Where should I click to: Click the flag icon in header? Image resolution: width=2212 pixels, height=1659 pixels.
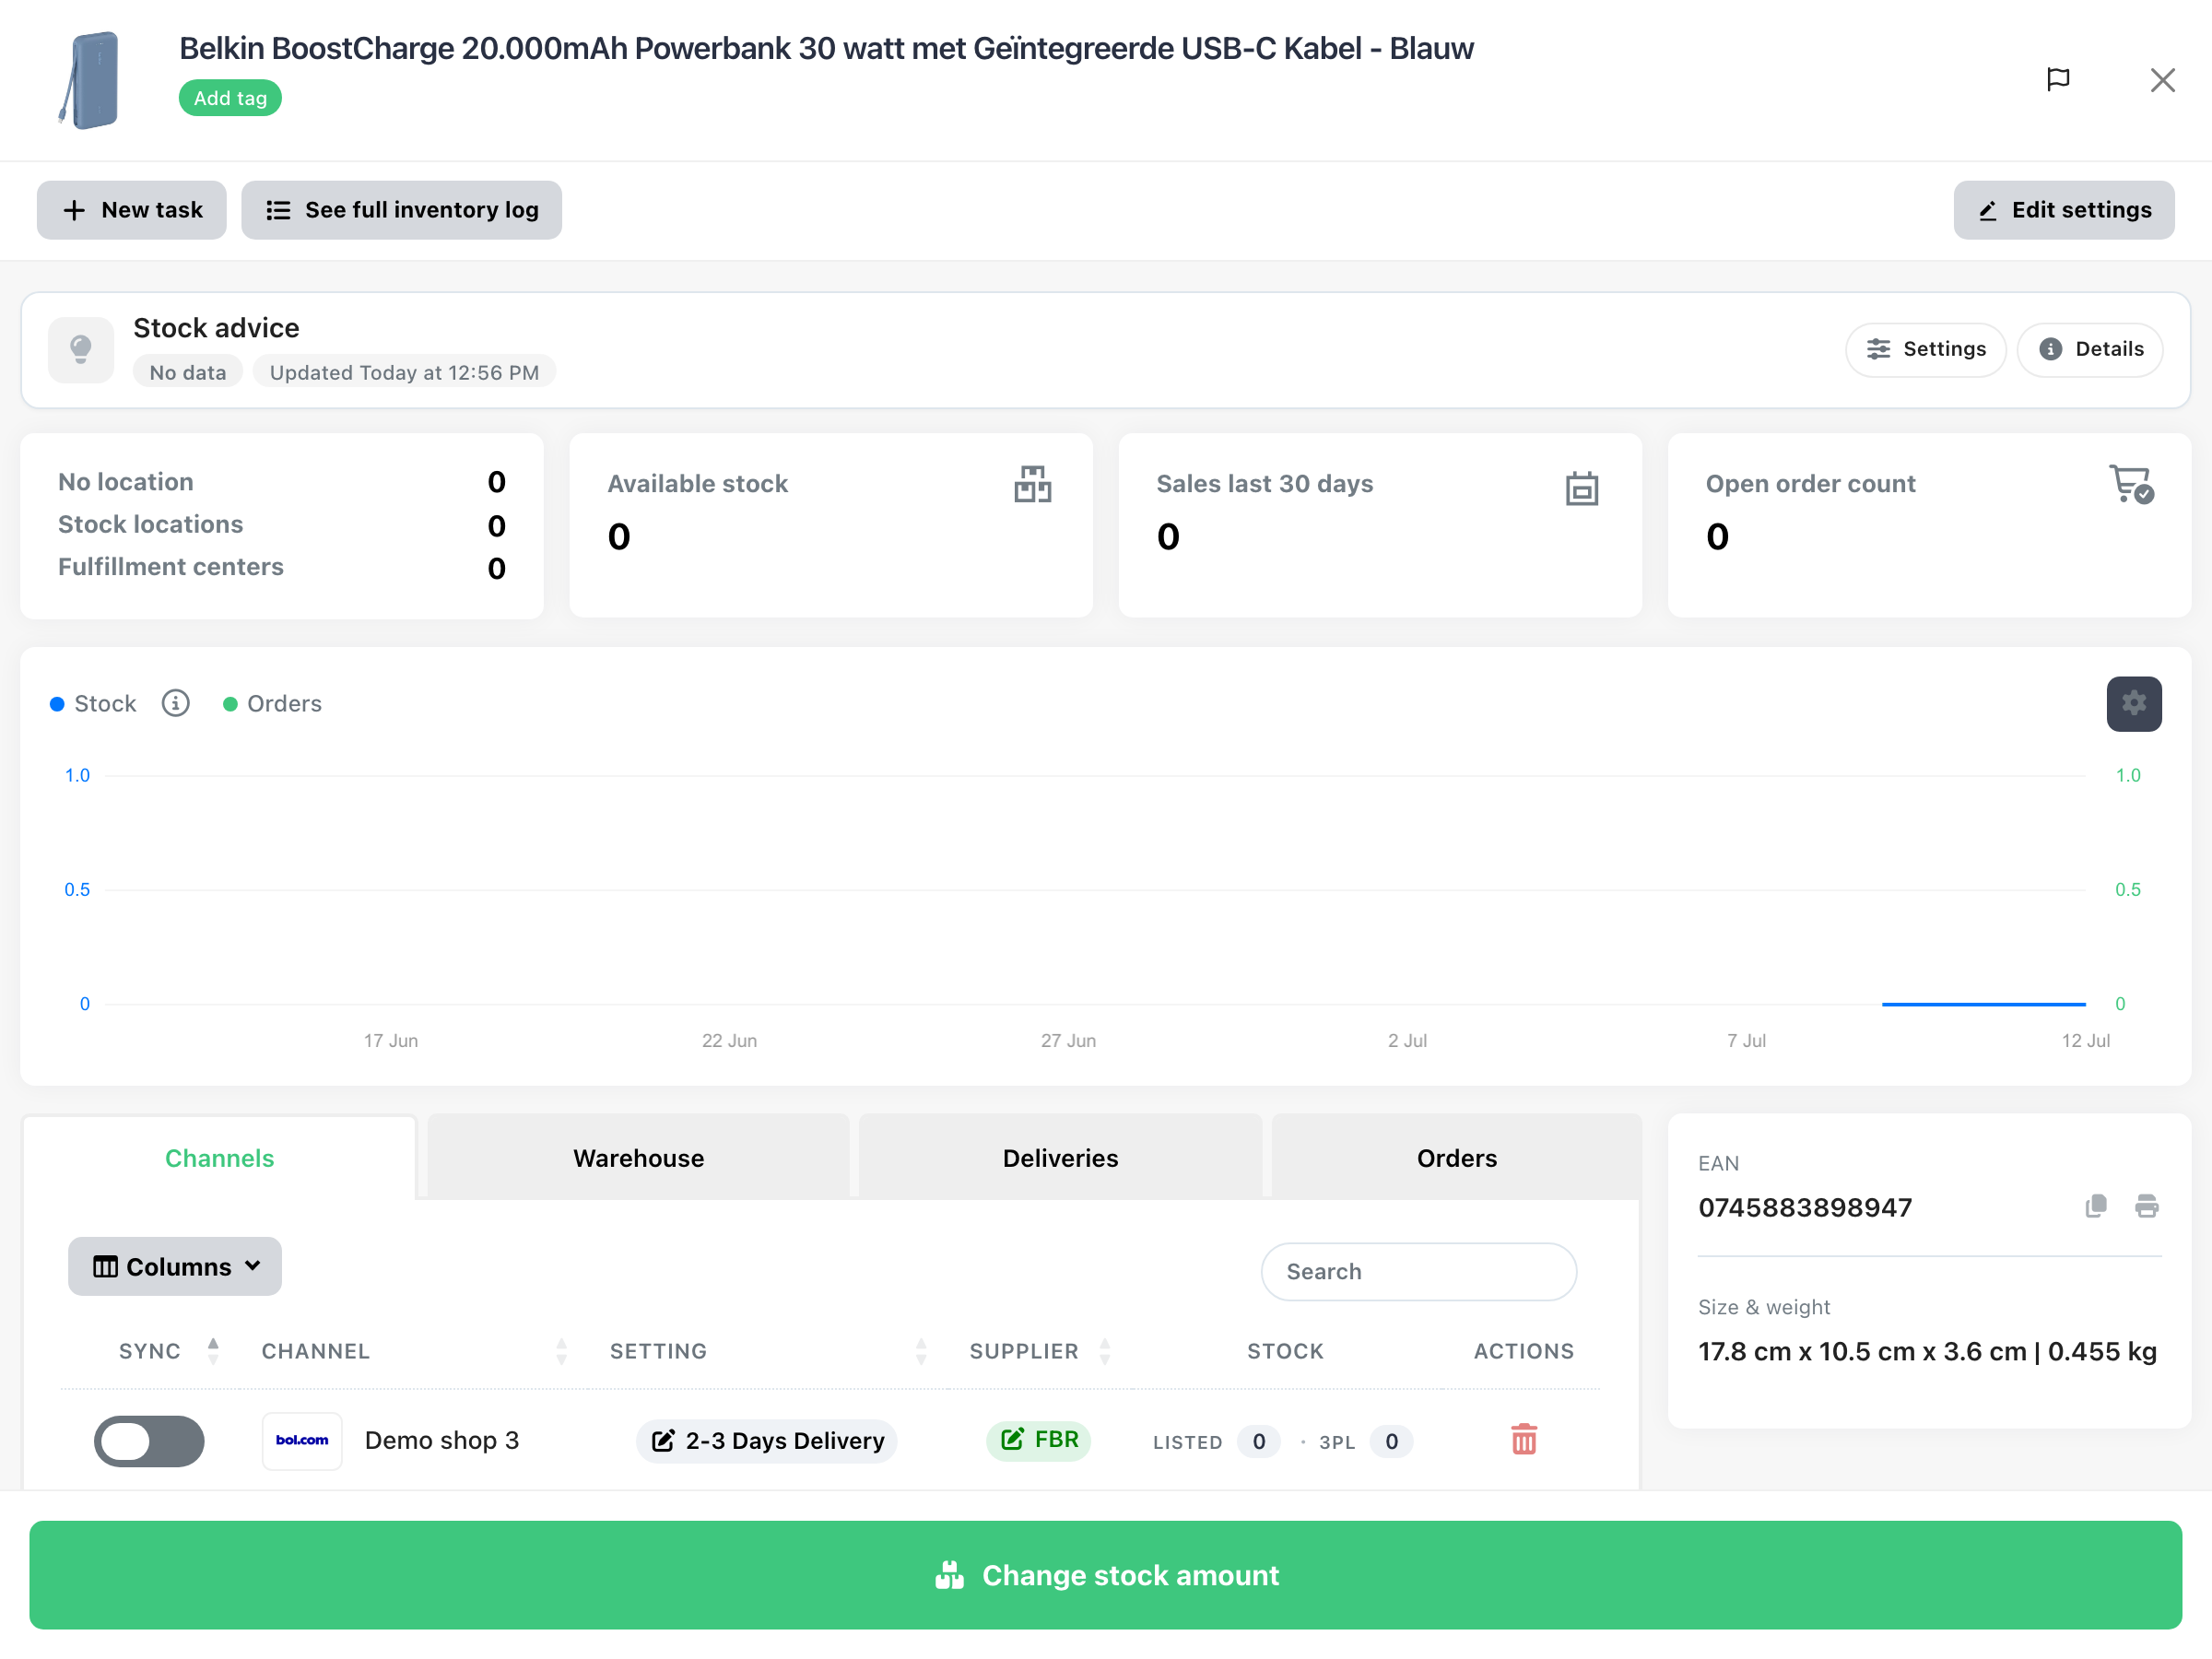pos(2057,79)
